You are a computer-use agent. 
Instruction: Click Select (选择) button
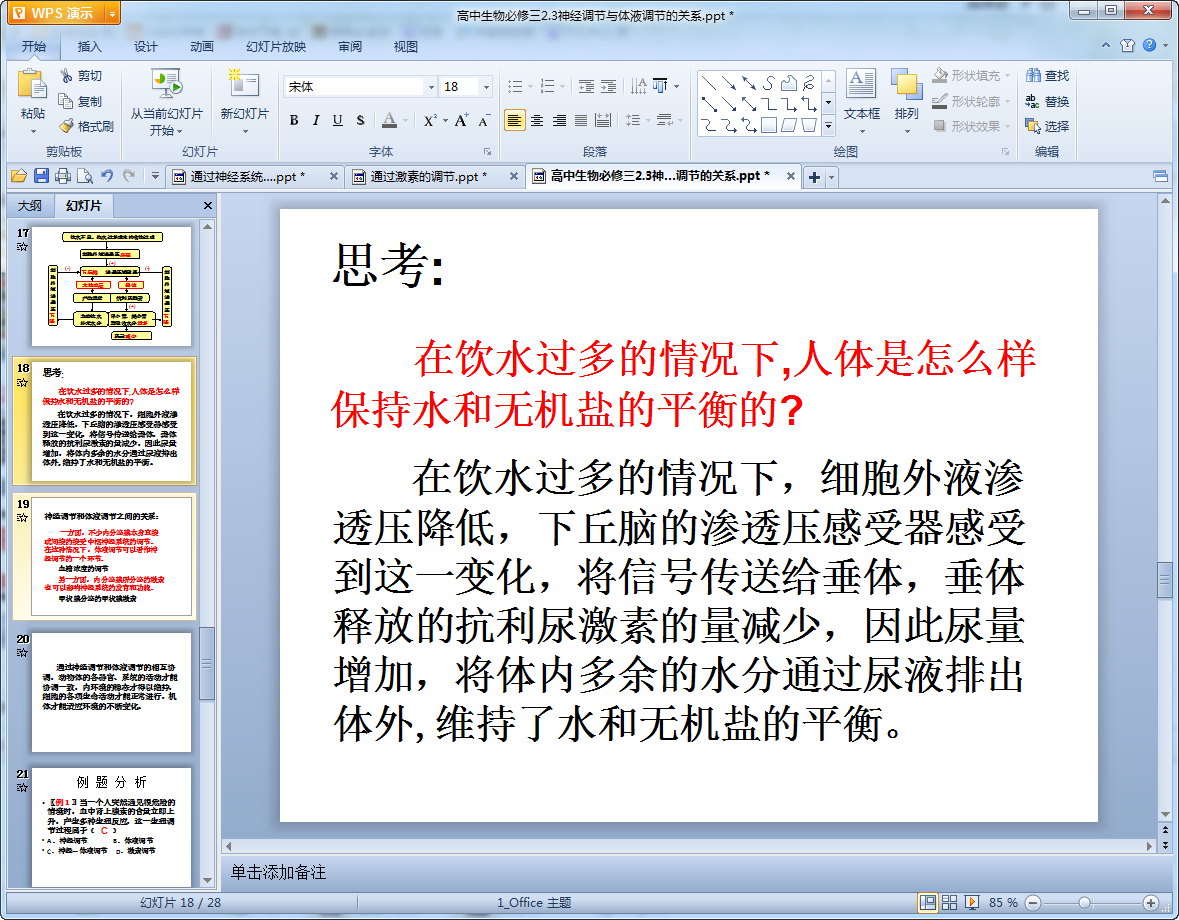pyautogui.click(x=1047, y=126)
